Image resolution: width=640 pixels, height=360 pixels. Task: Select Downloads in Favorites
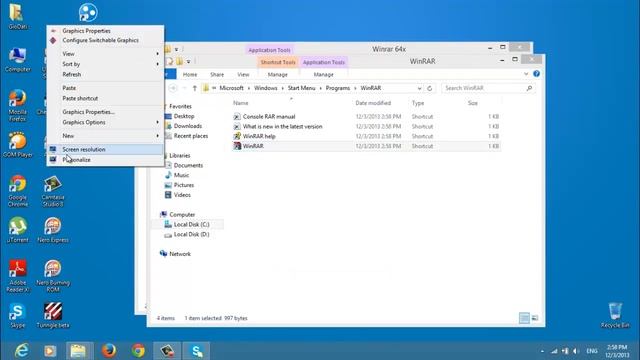coord(187,126)
